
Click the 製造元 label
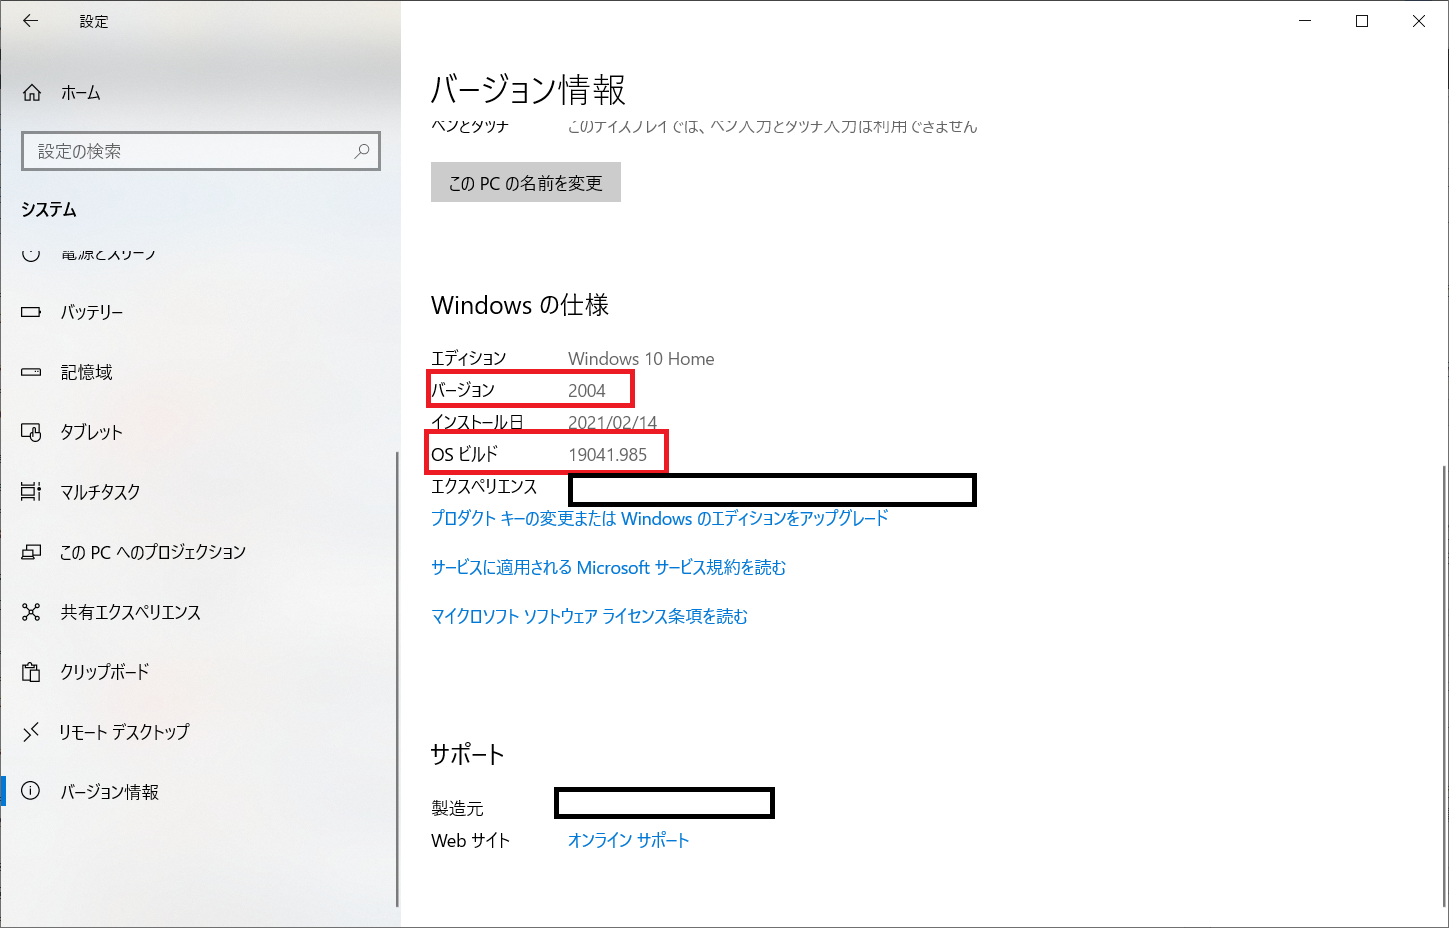457,808
